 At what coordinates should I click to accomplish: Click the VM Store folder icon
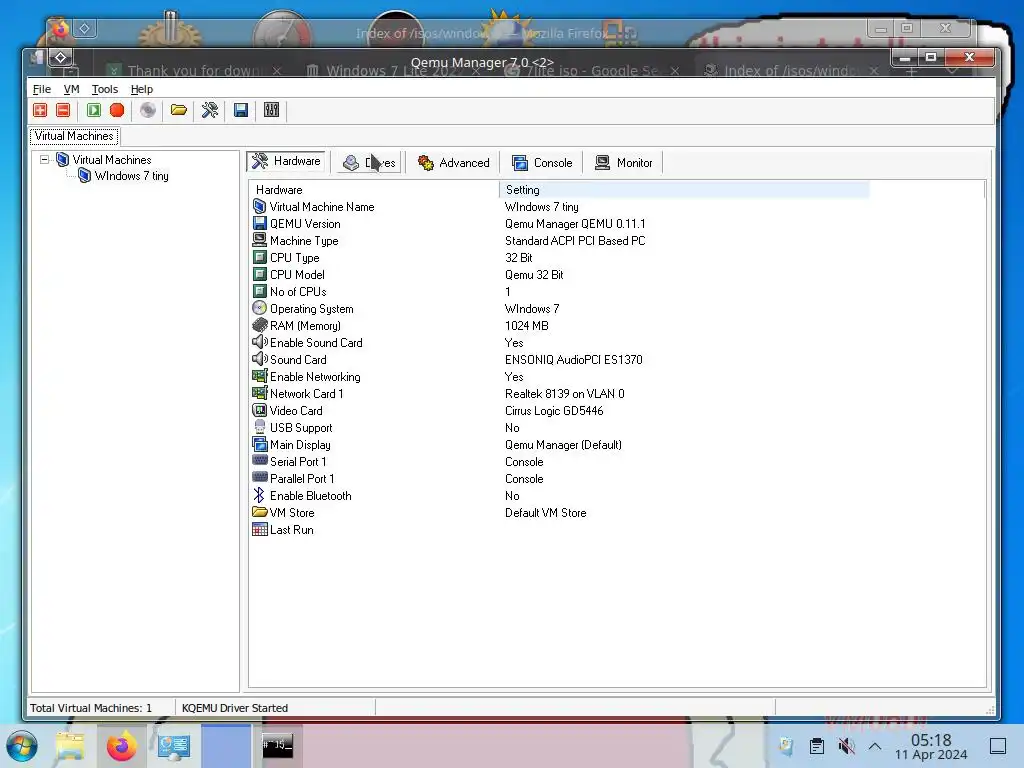pyautogui.click(x=259, y=512)
